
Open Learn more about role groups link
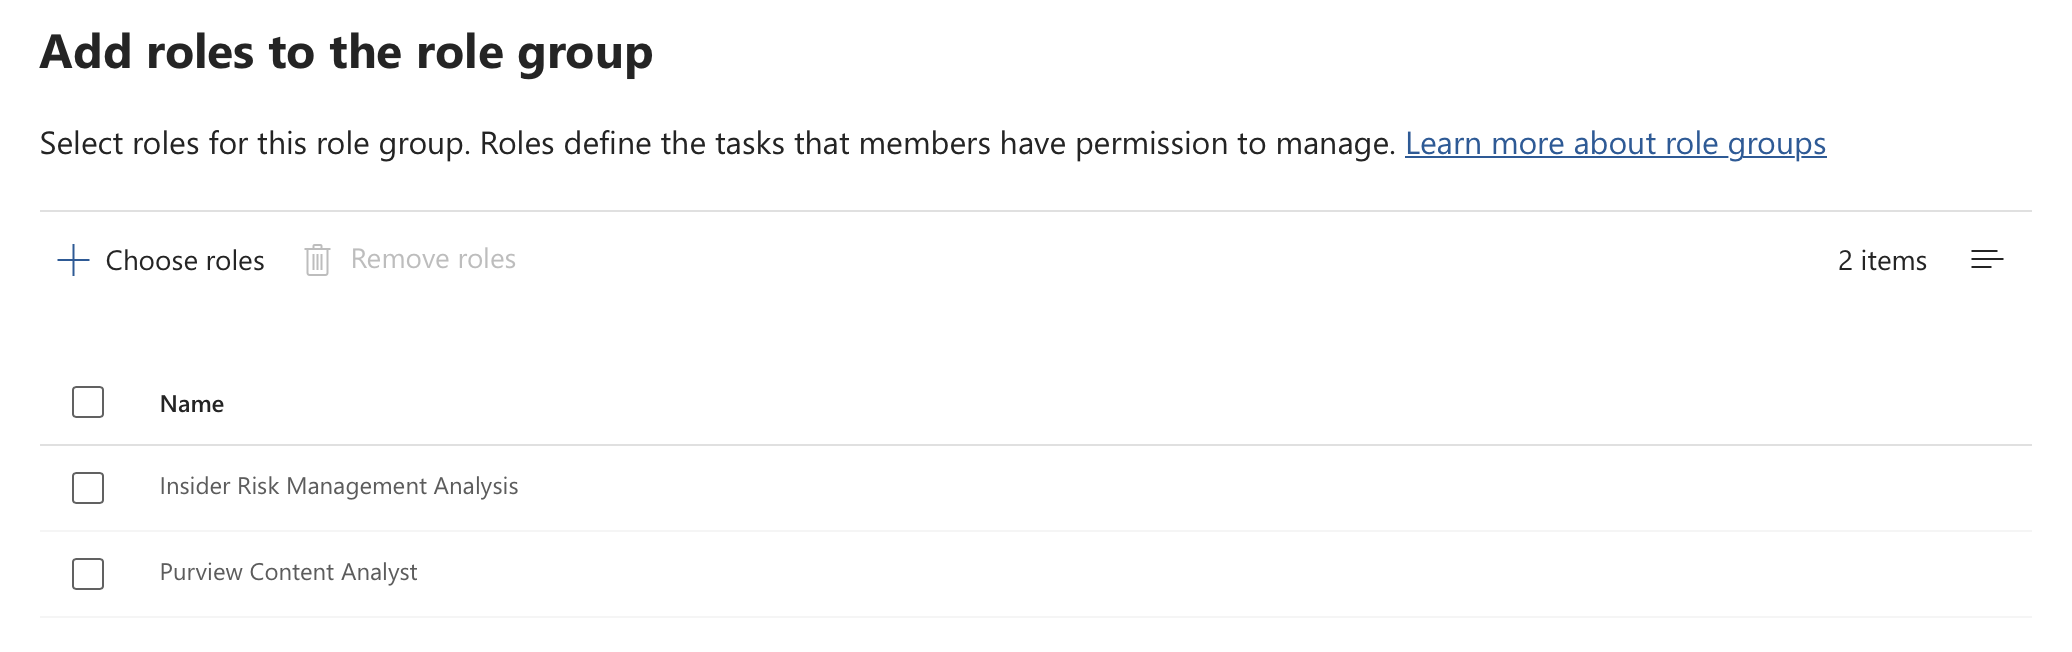click(1615, 144)
